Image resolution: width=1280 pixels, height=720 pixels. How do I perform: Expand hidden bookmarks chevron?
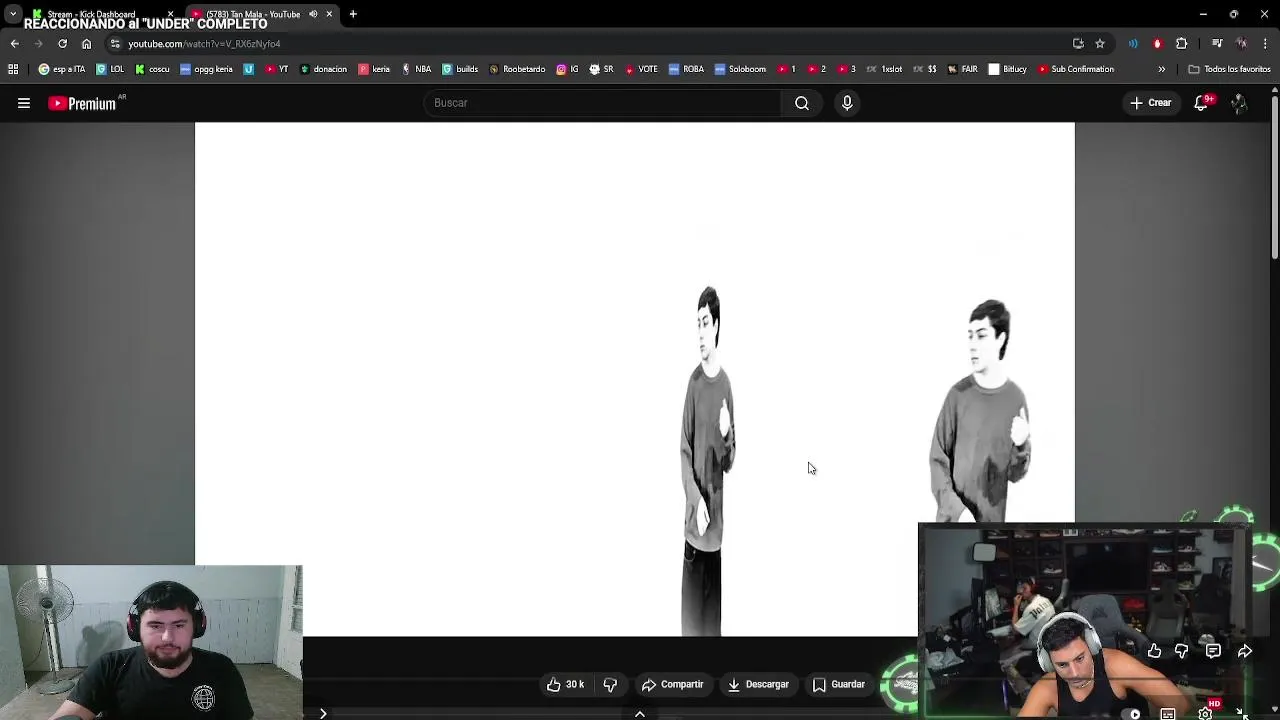(x=1161, y=69)
